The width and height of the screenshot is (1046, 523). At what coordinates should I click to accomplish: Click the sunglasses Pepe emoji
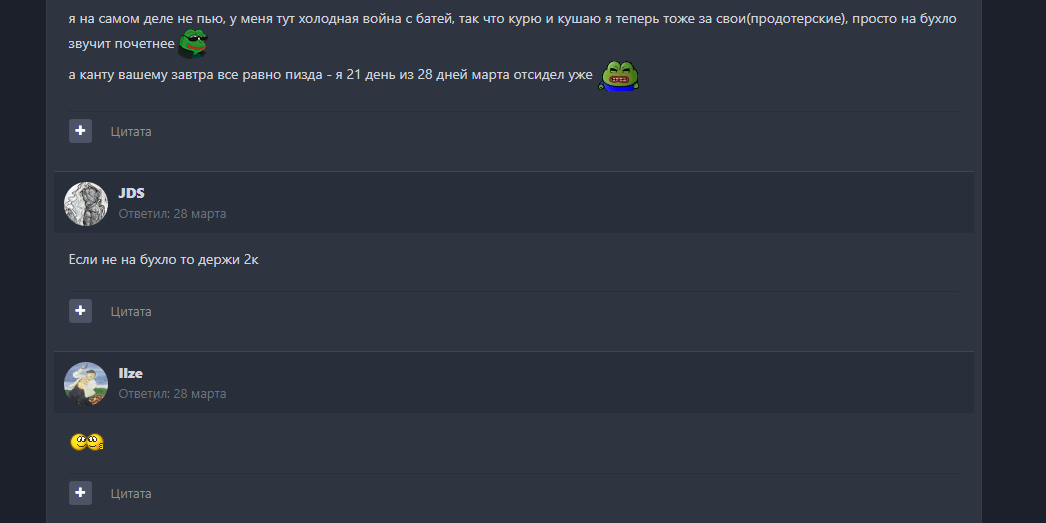(x=193, y=43)
